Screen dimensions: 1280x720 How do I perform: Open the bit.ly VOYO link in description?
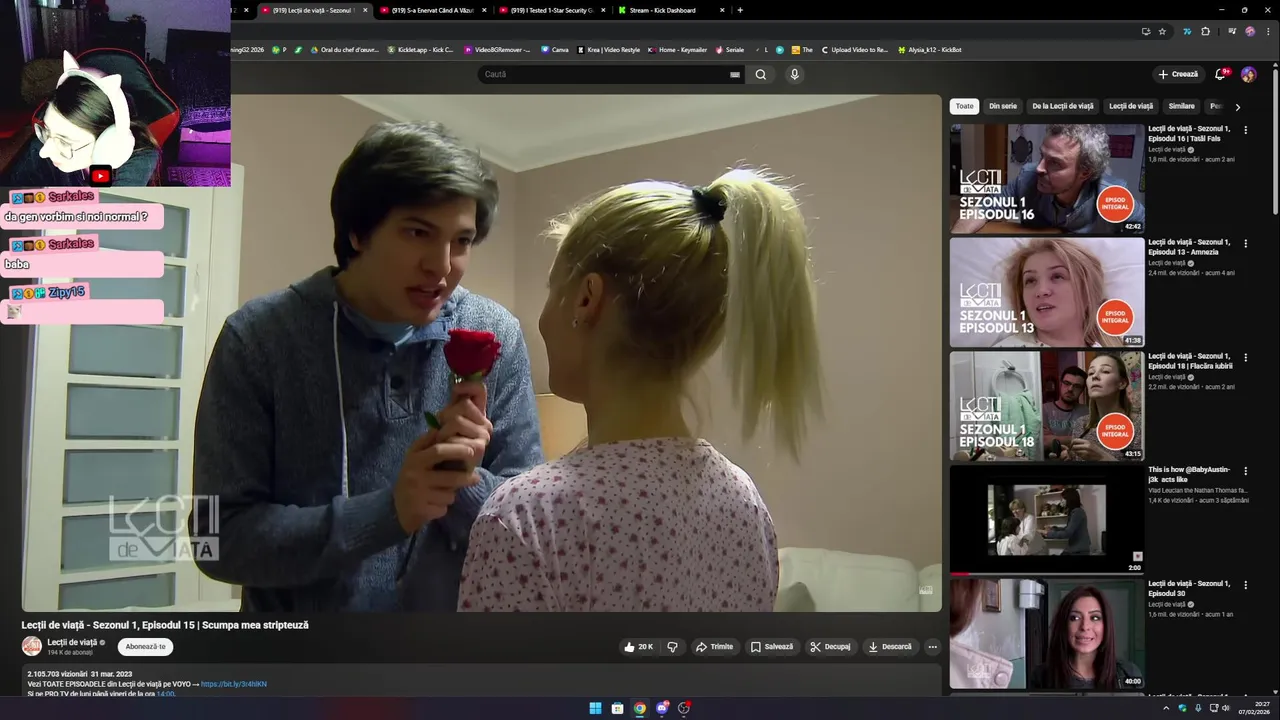click(234, 684)
